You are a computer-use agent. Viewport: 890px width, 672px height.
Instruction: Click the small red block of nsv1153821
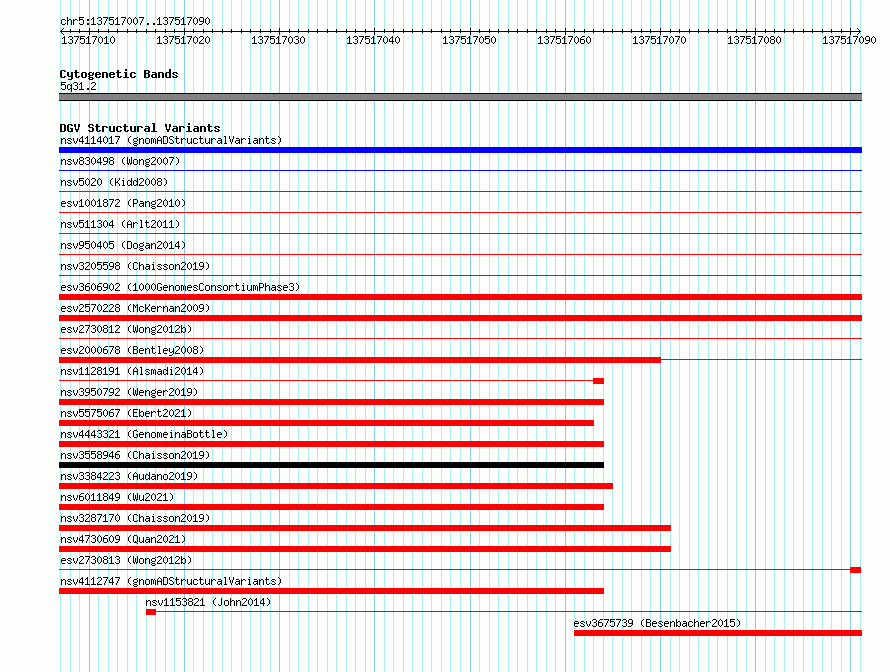click(x=151, y=612)
